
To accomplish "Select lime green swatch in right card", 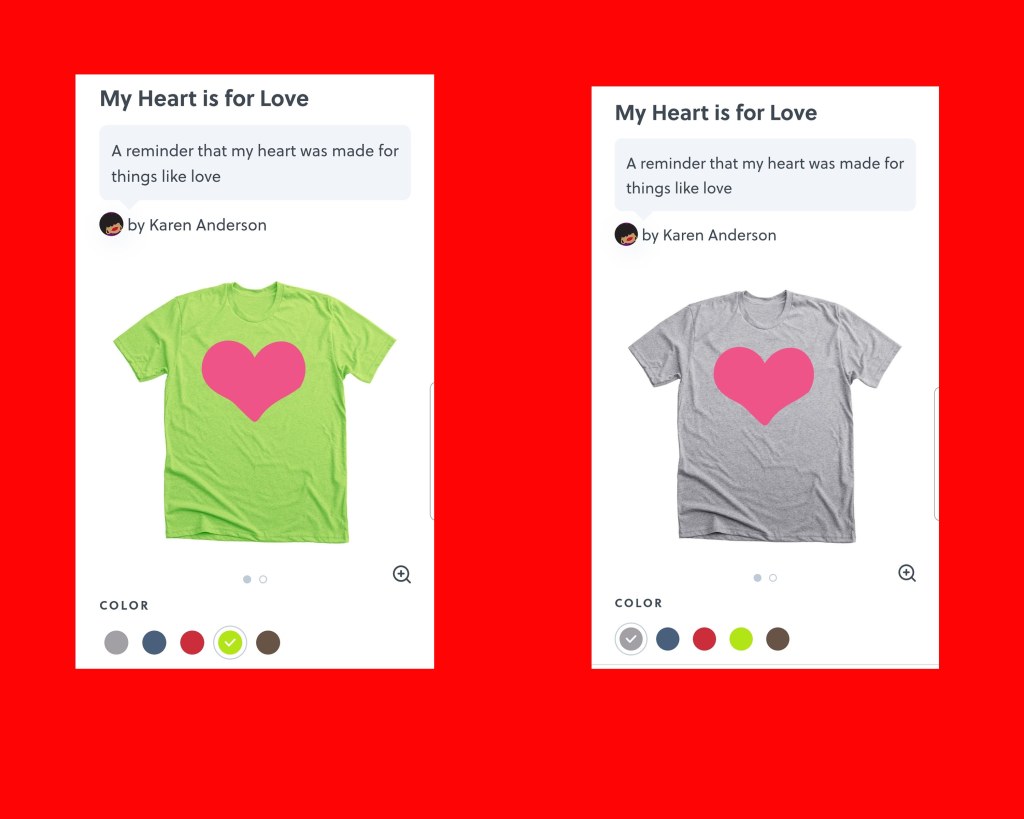I will [741, 639].
